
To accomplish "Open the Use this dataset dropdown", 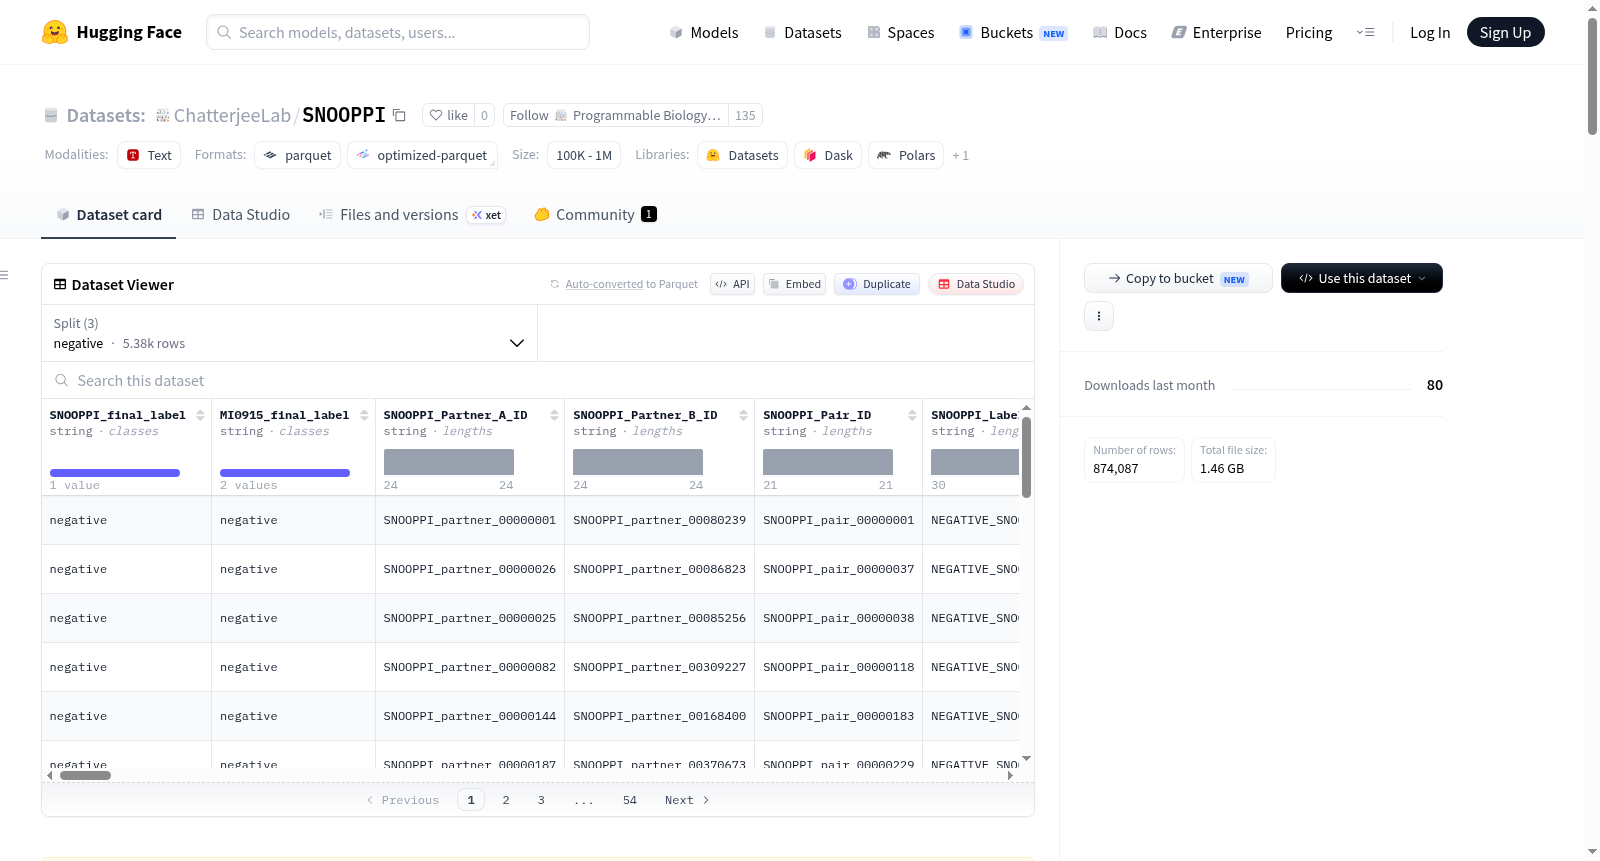I will tap(1362, 278).
